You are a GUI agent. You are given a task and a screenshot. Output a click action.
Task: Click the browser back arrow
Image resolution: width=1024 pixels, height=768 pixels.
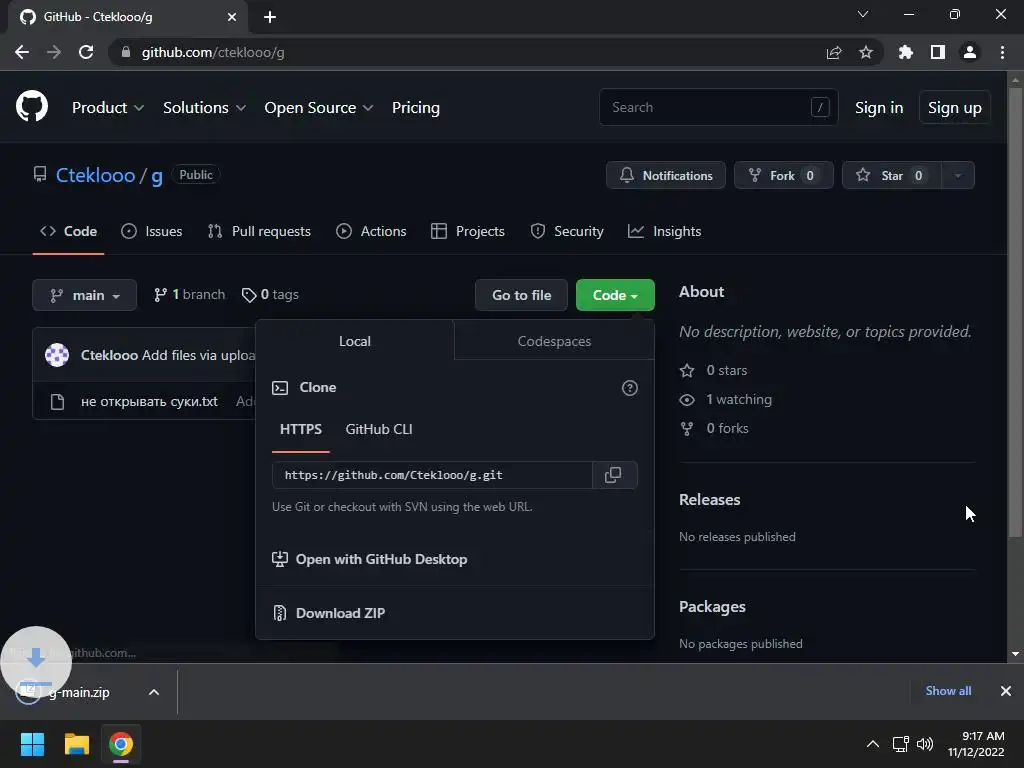[22, 52]
